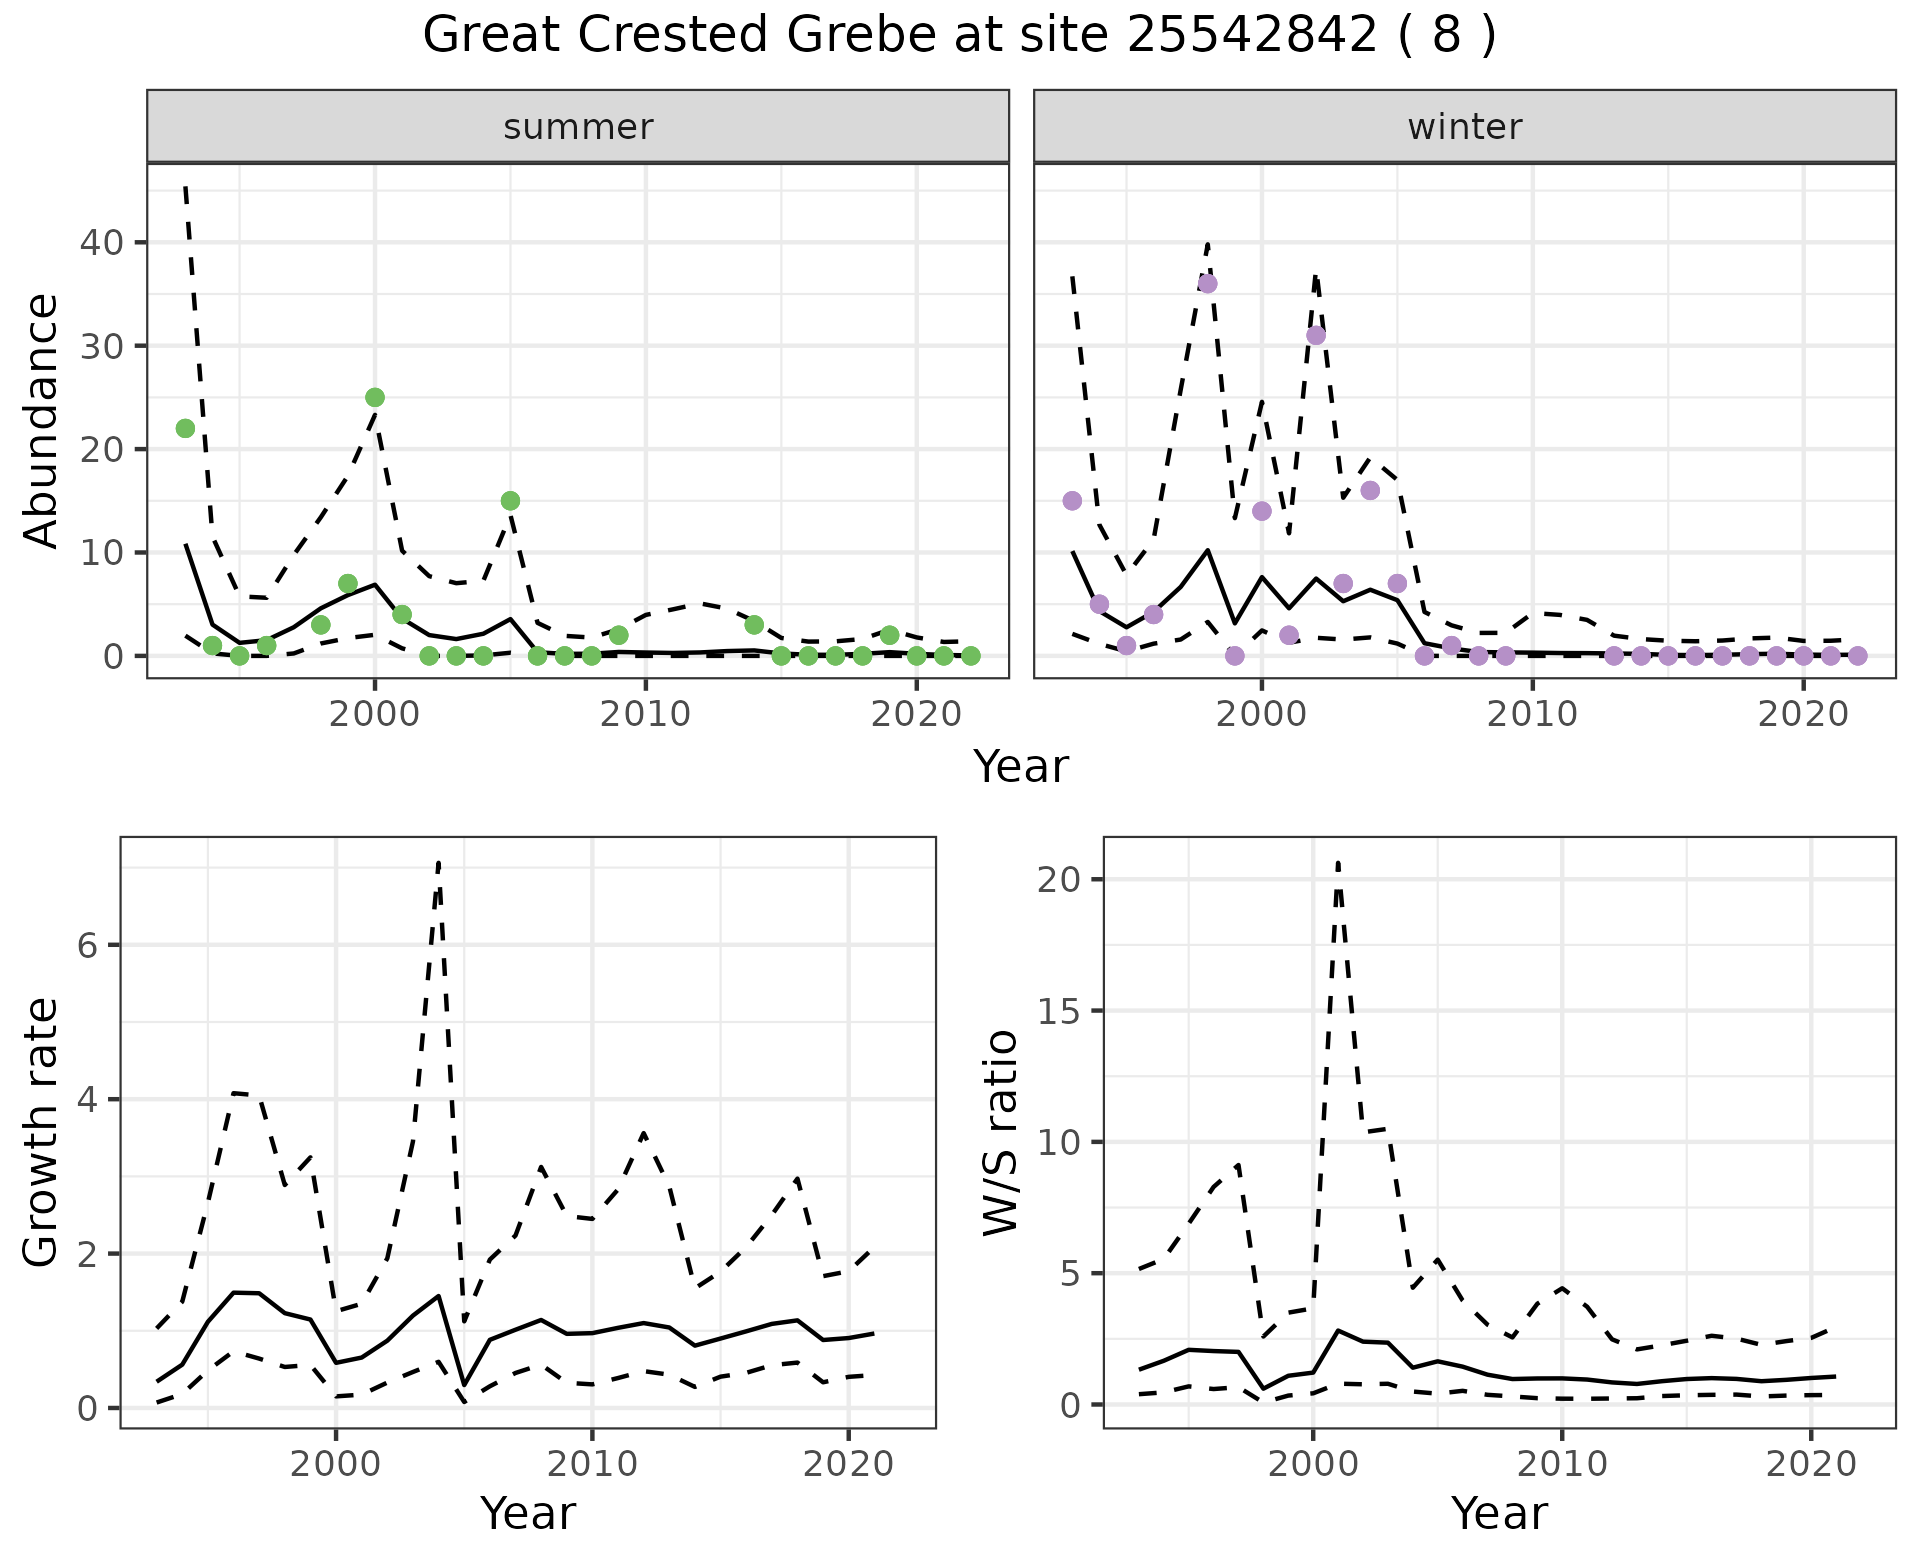Screen dimensions: 1920x1560
Task: Click the 2020 tick label under winter panel
Action: [x=1803, y=714]
